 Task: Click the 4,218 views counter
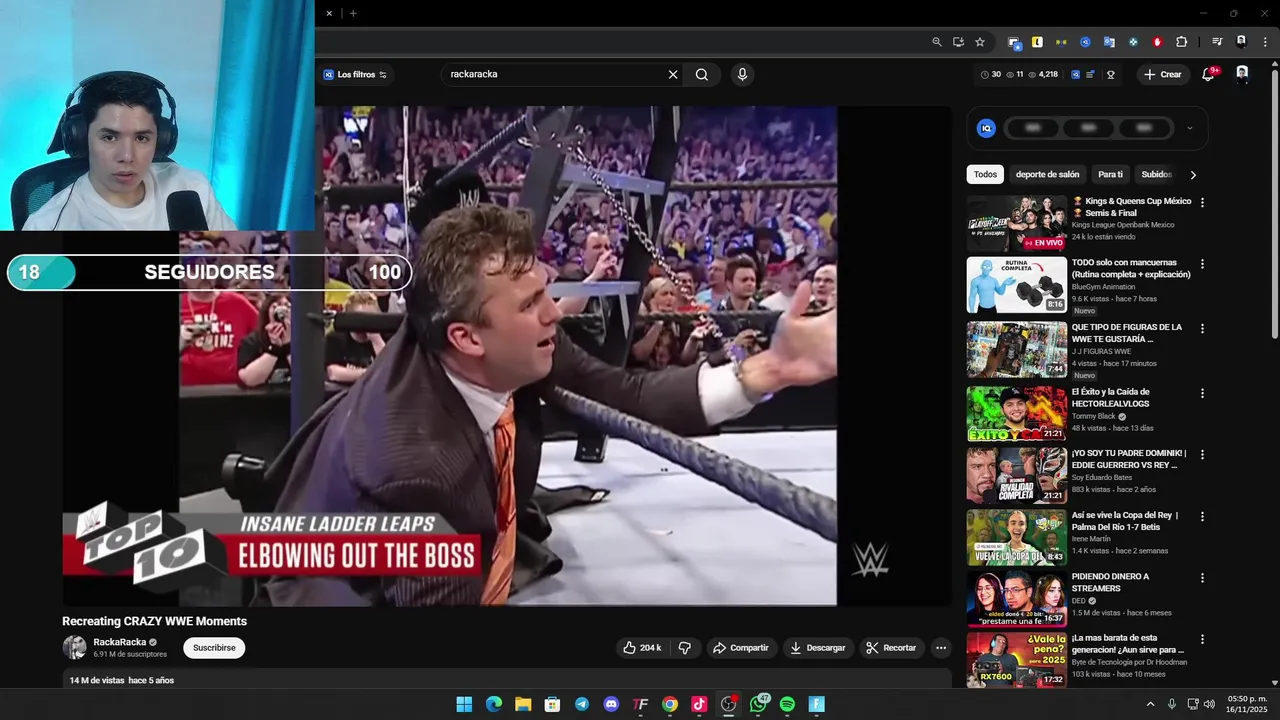[1042, 74]
